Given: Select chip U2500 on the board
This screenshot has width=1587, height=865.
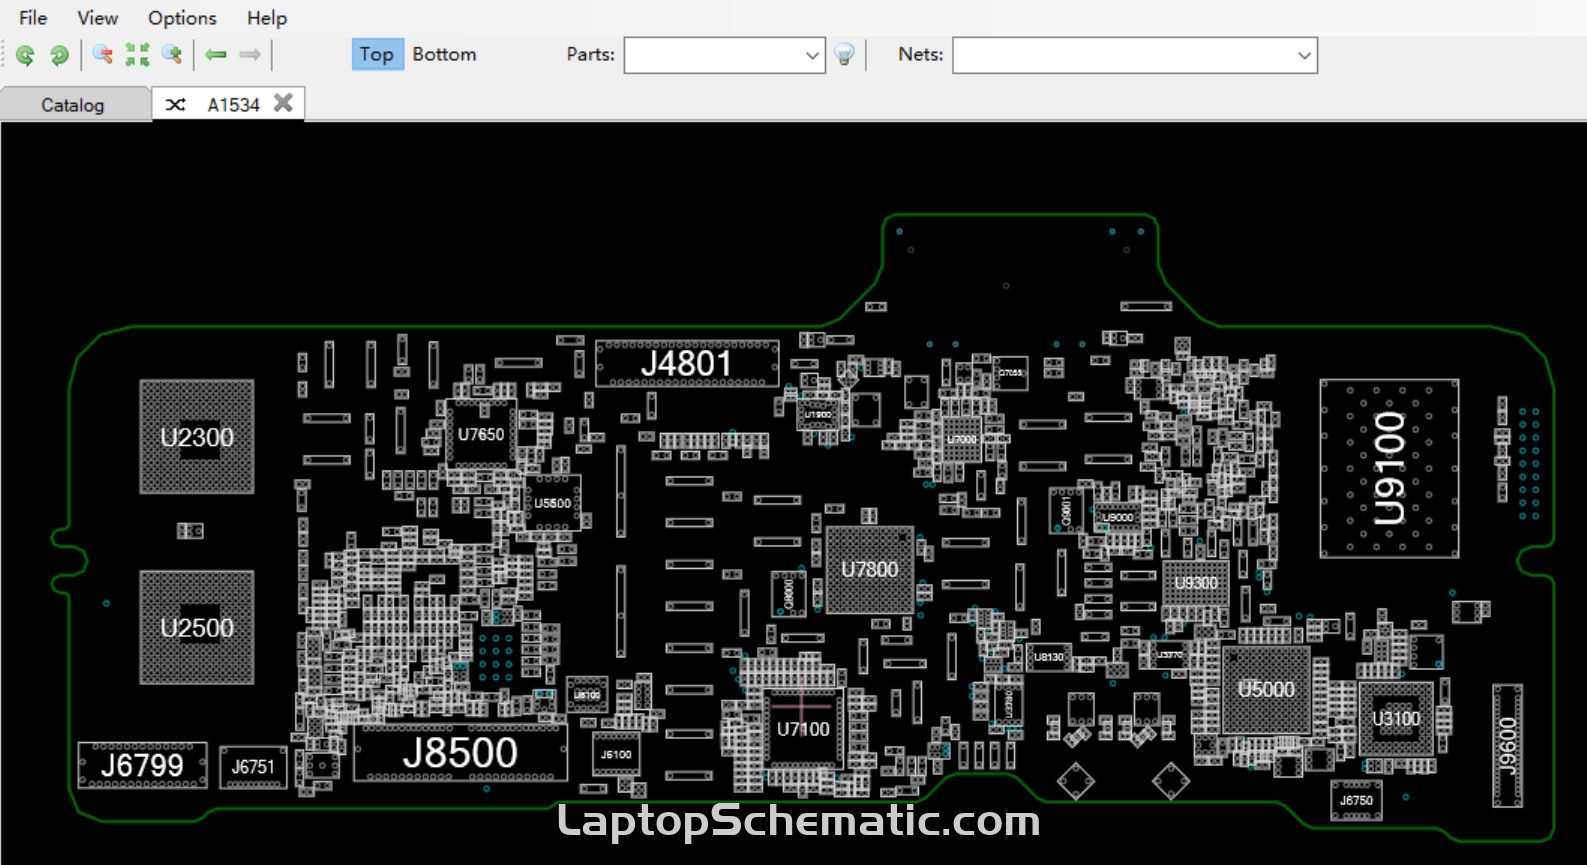Looking at the screenshot, I should click(x=197, y=628).
